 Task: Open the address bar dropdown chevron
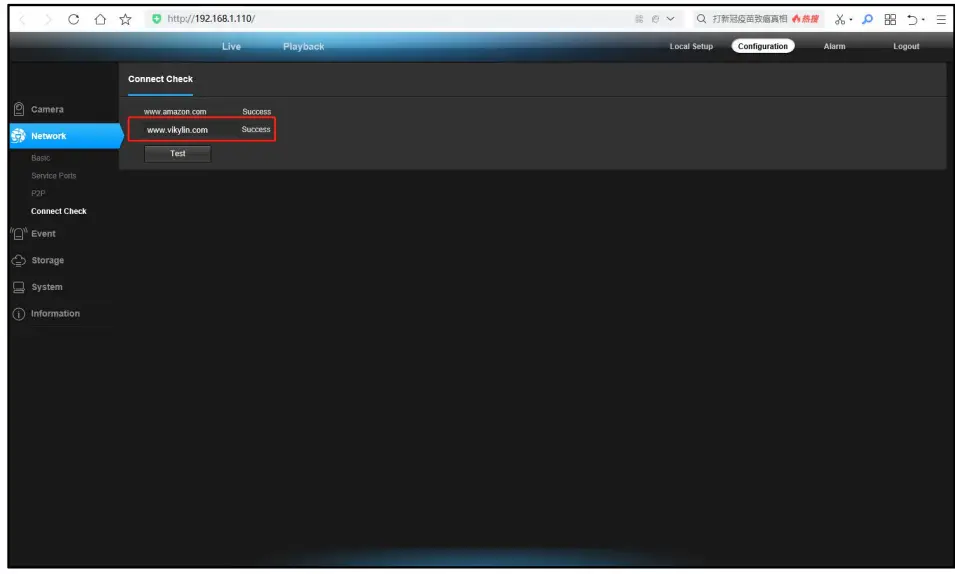click(x=671, y=19)
